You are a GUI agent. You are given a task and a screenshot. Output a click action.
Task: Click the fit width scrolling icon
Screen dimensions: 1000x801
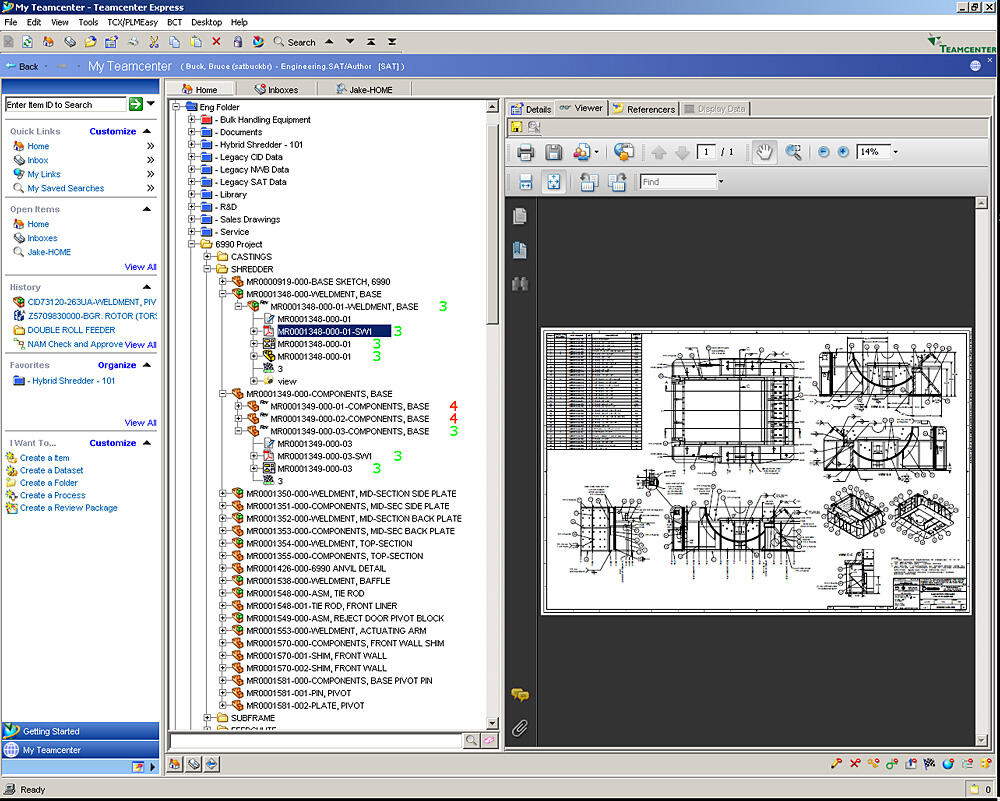pyautogui.click(x=526, y=182)
